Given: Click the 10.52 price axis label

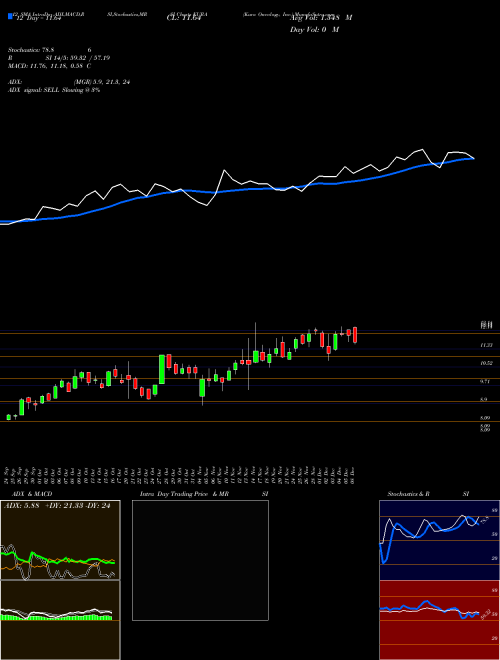Looking at the screenshot, I should click(486, 363).
